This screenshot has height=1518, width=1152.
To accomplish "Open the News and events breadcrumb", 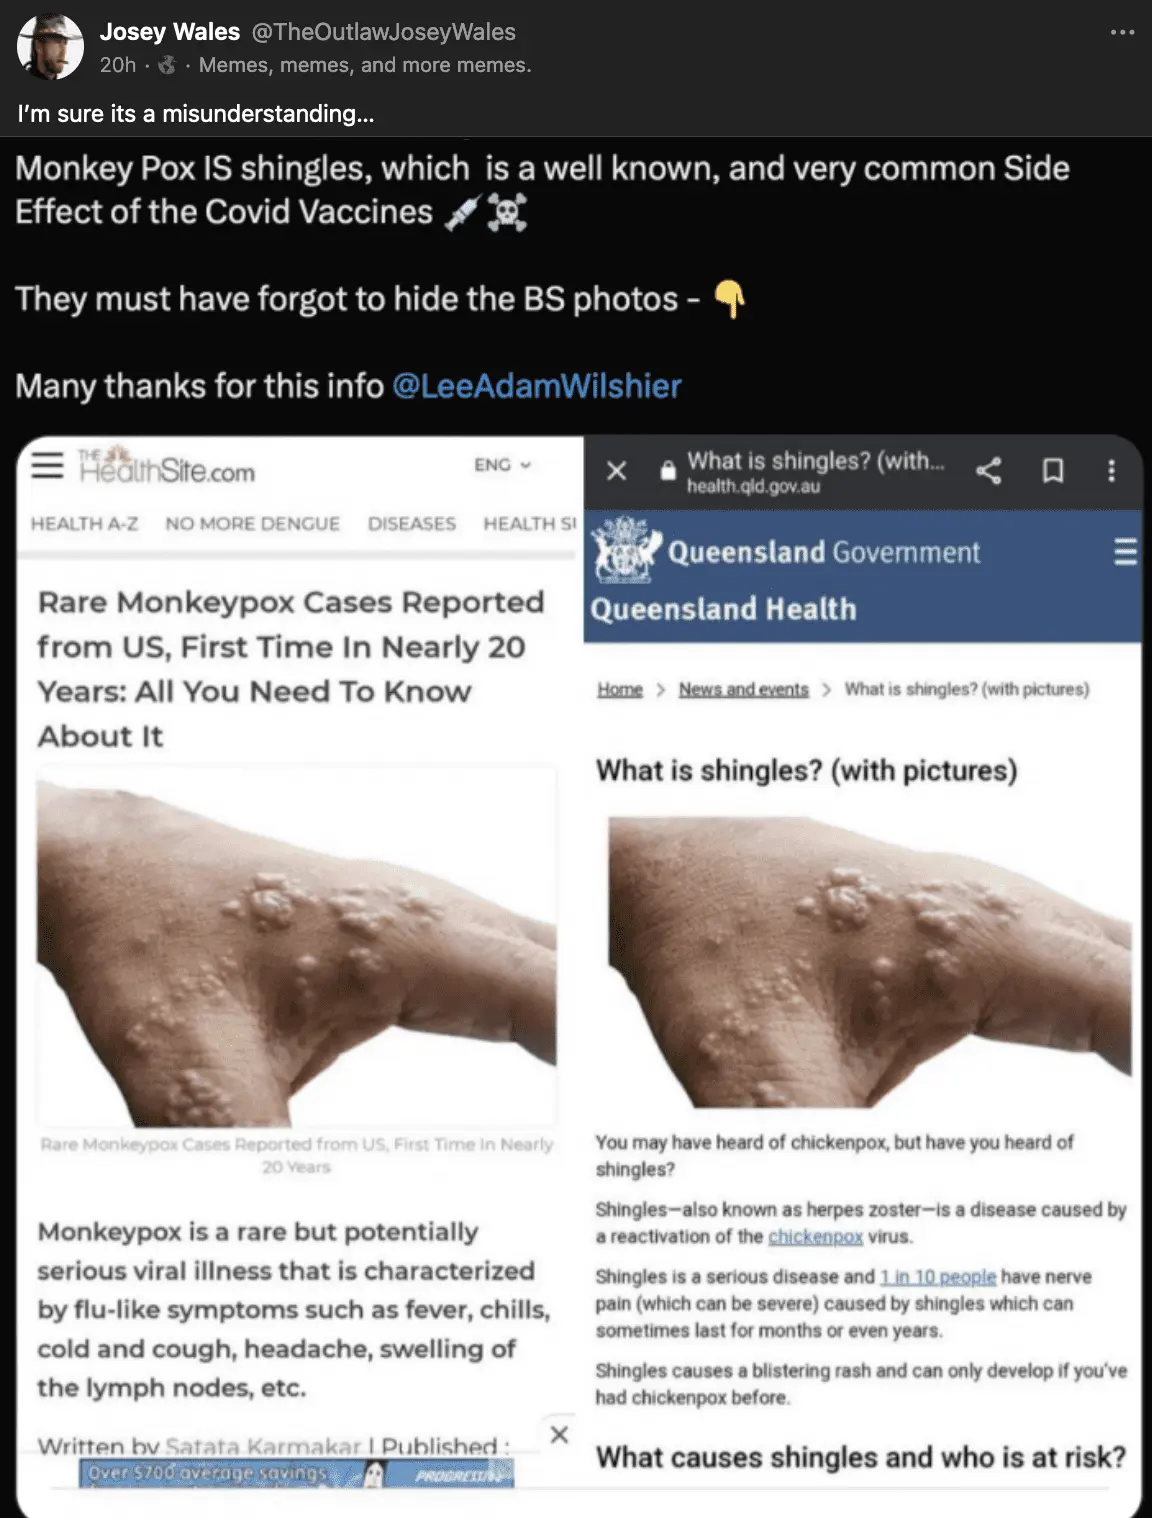I will click(744, 689).
